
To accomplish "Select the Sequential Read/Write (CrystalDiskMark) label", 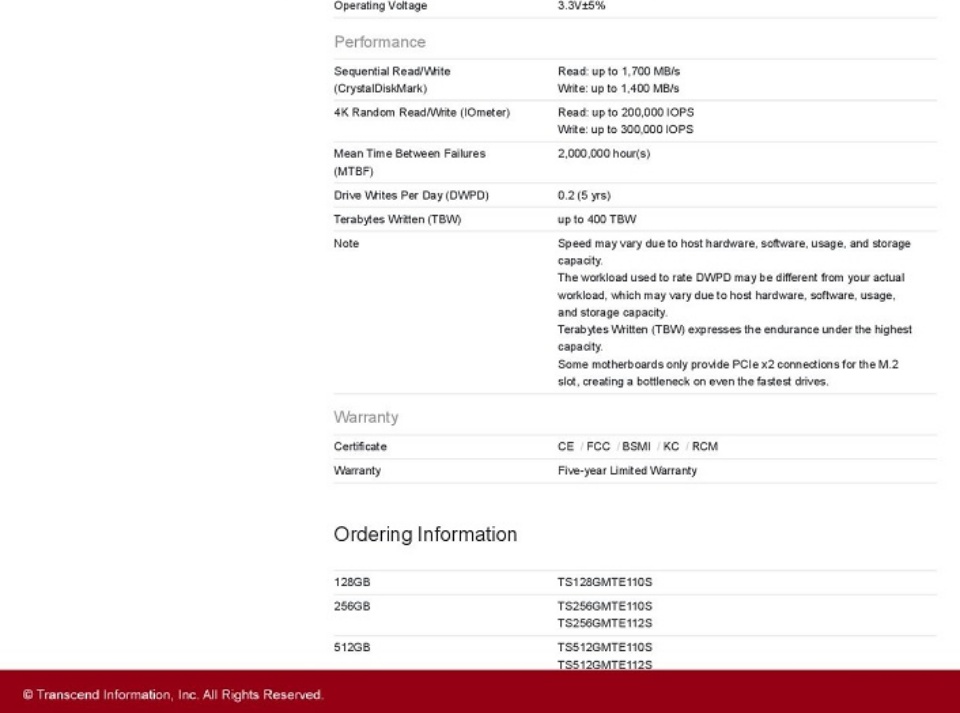I will click(x=392, y=80).
